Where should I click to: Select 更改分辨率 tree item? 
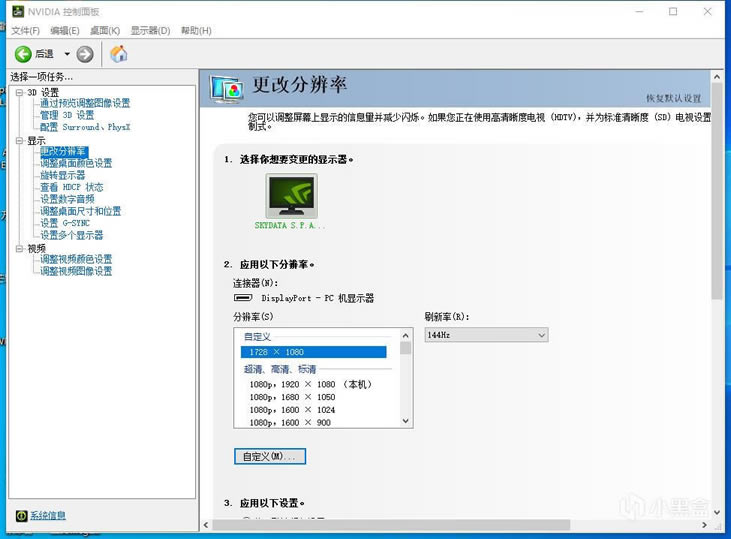click(x=63, y=151)
